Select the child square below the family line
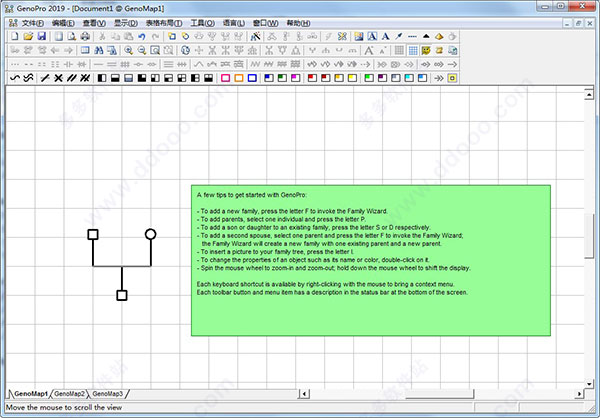Viewport: 600px width, 418px height. [122, 295]
